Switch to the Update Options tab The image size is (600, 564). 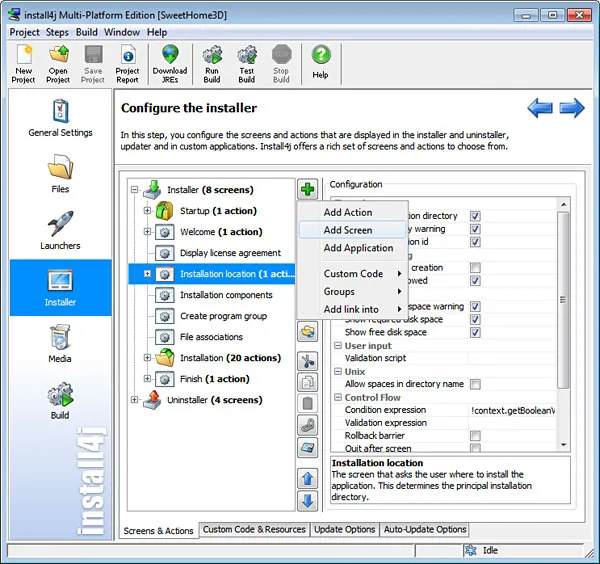click(x=344, y=530)
